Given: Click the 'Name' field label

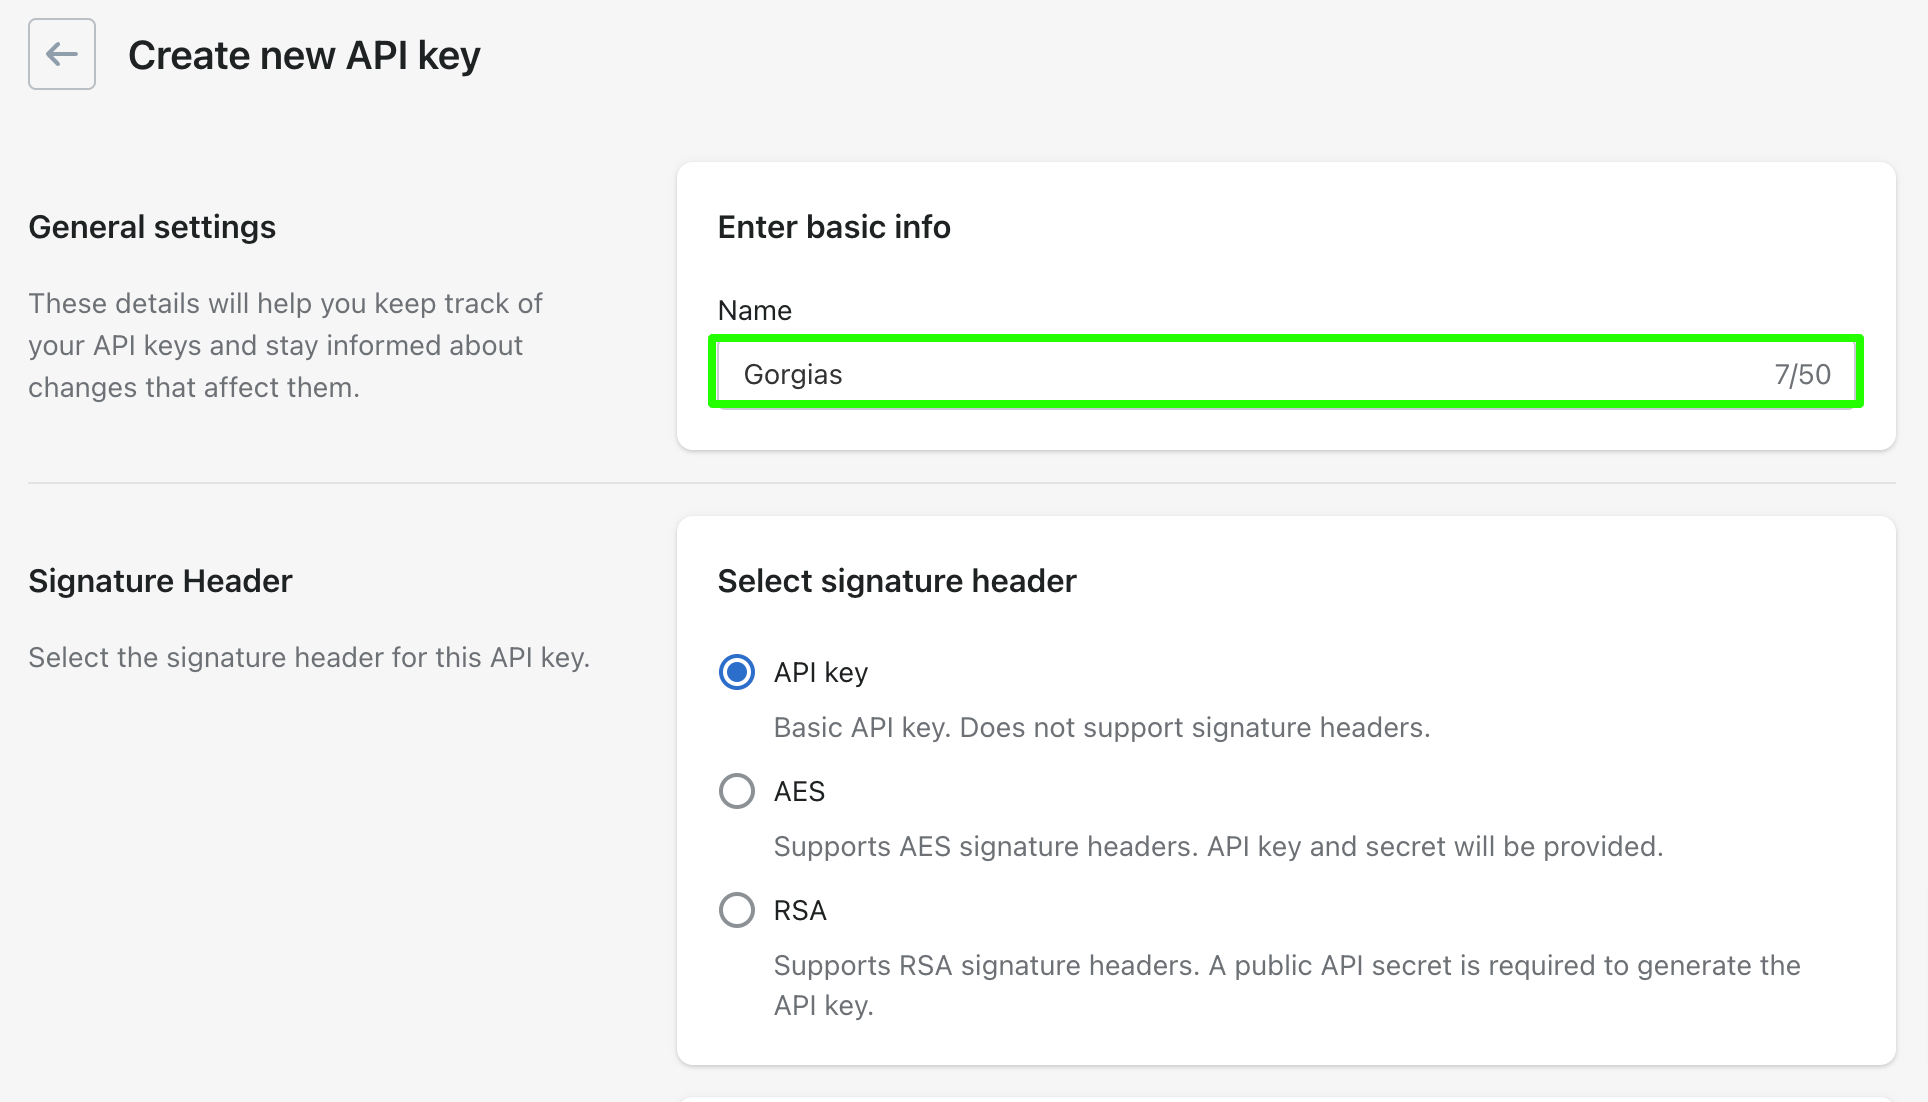Looking at the screenshot, I should click(x=755, y=311).
